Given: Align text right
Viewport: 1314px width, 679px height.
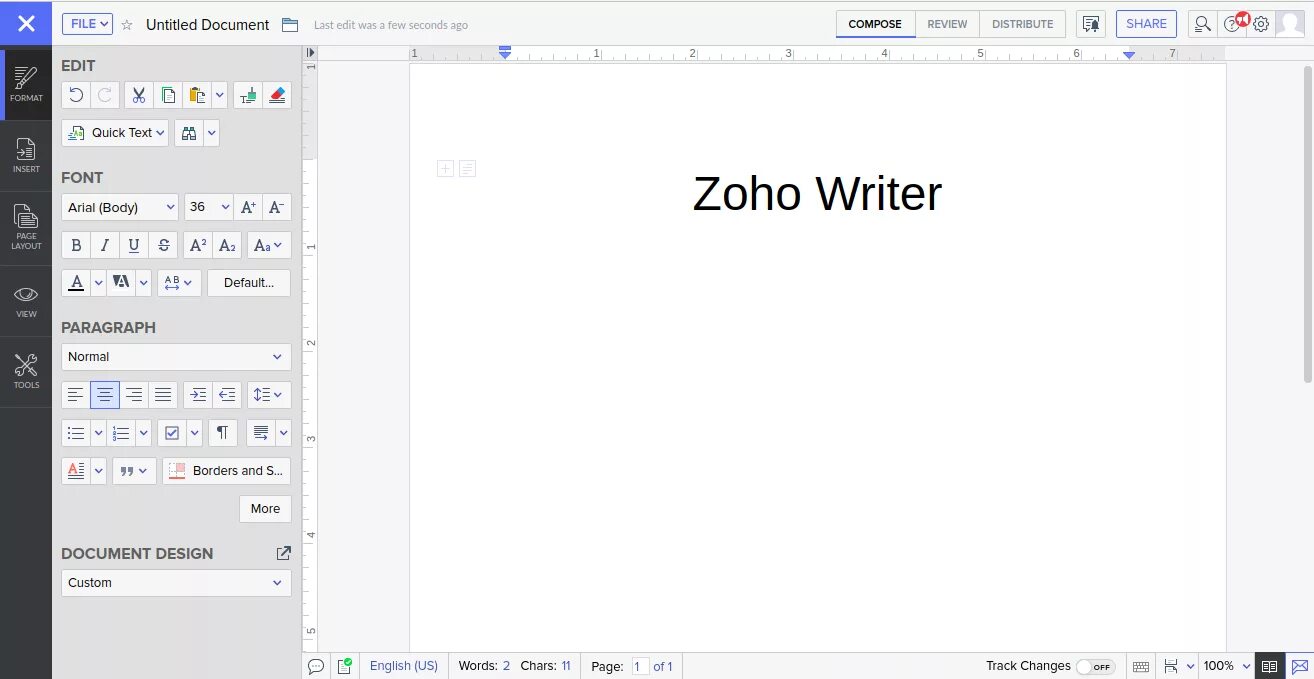Looking at the screenshot, I should click(x=134, y=395).
